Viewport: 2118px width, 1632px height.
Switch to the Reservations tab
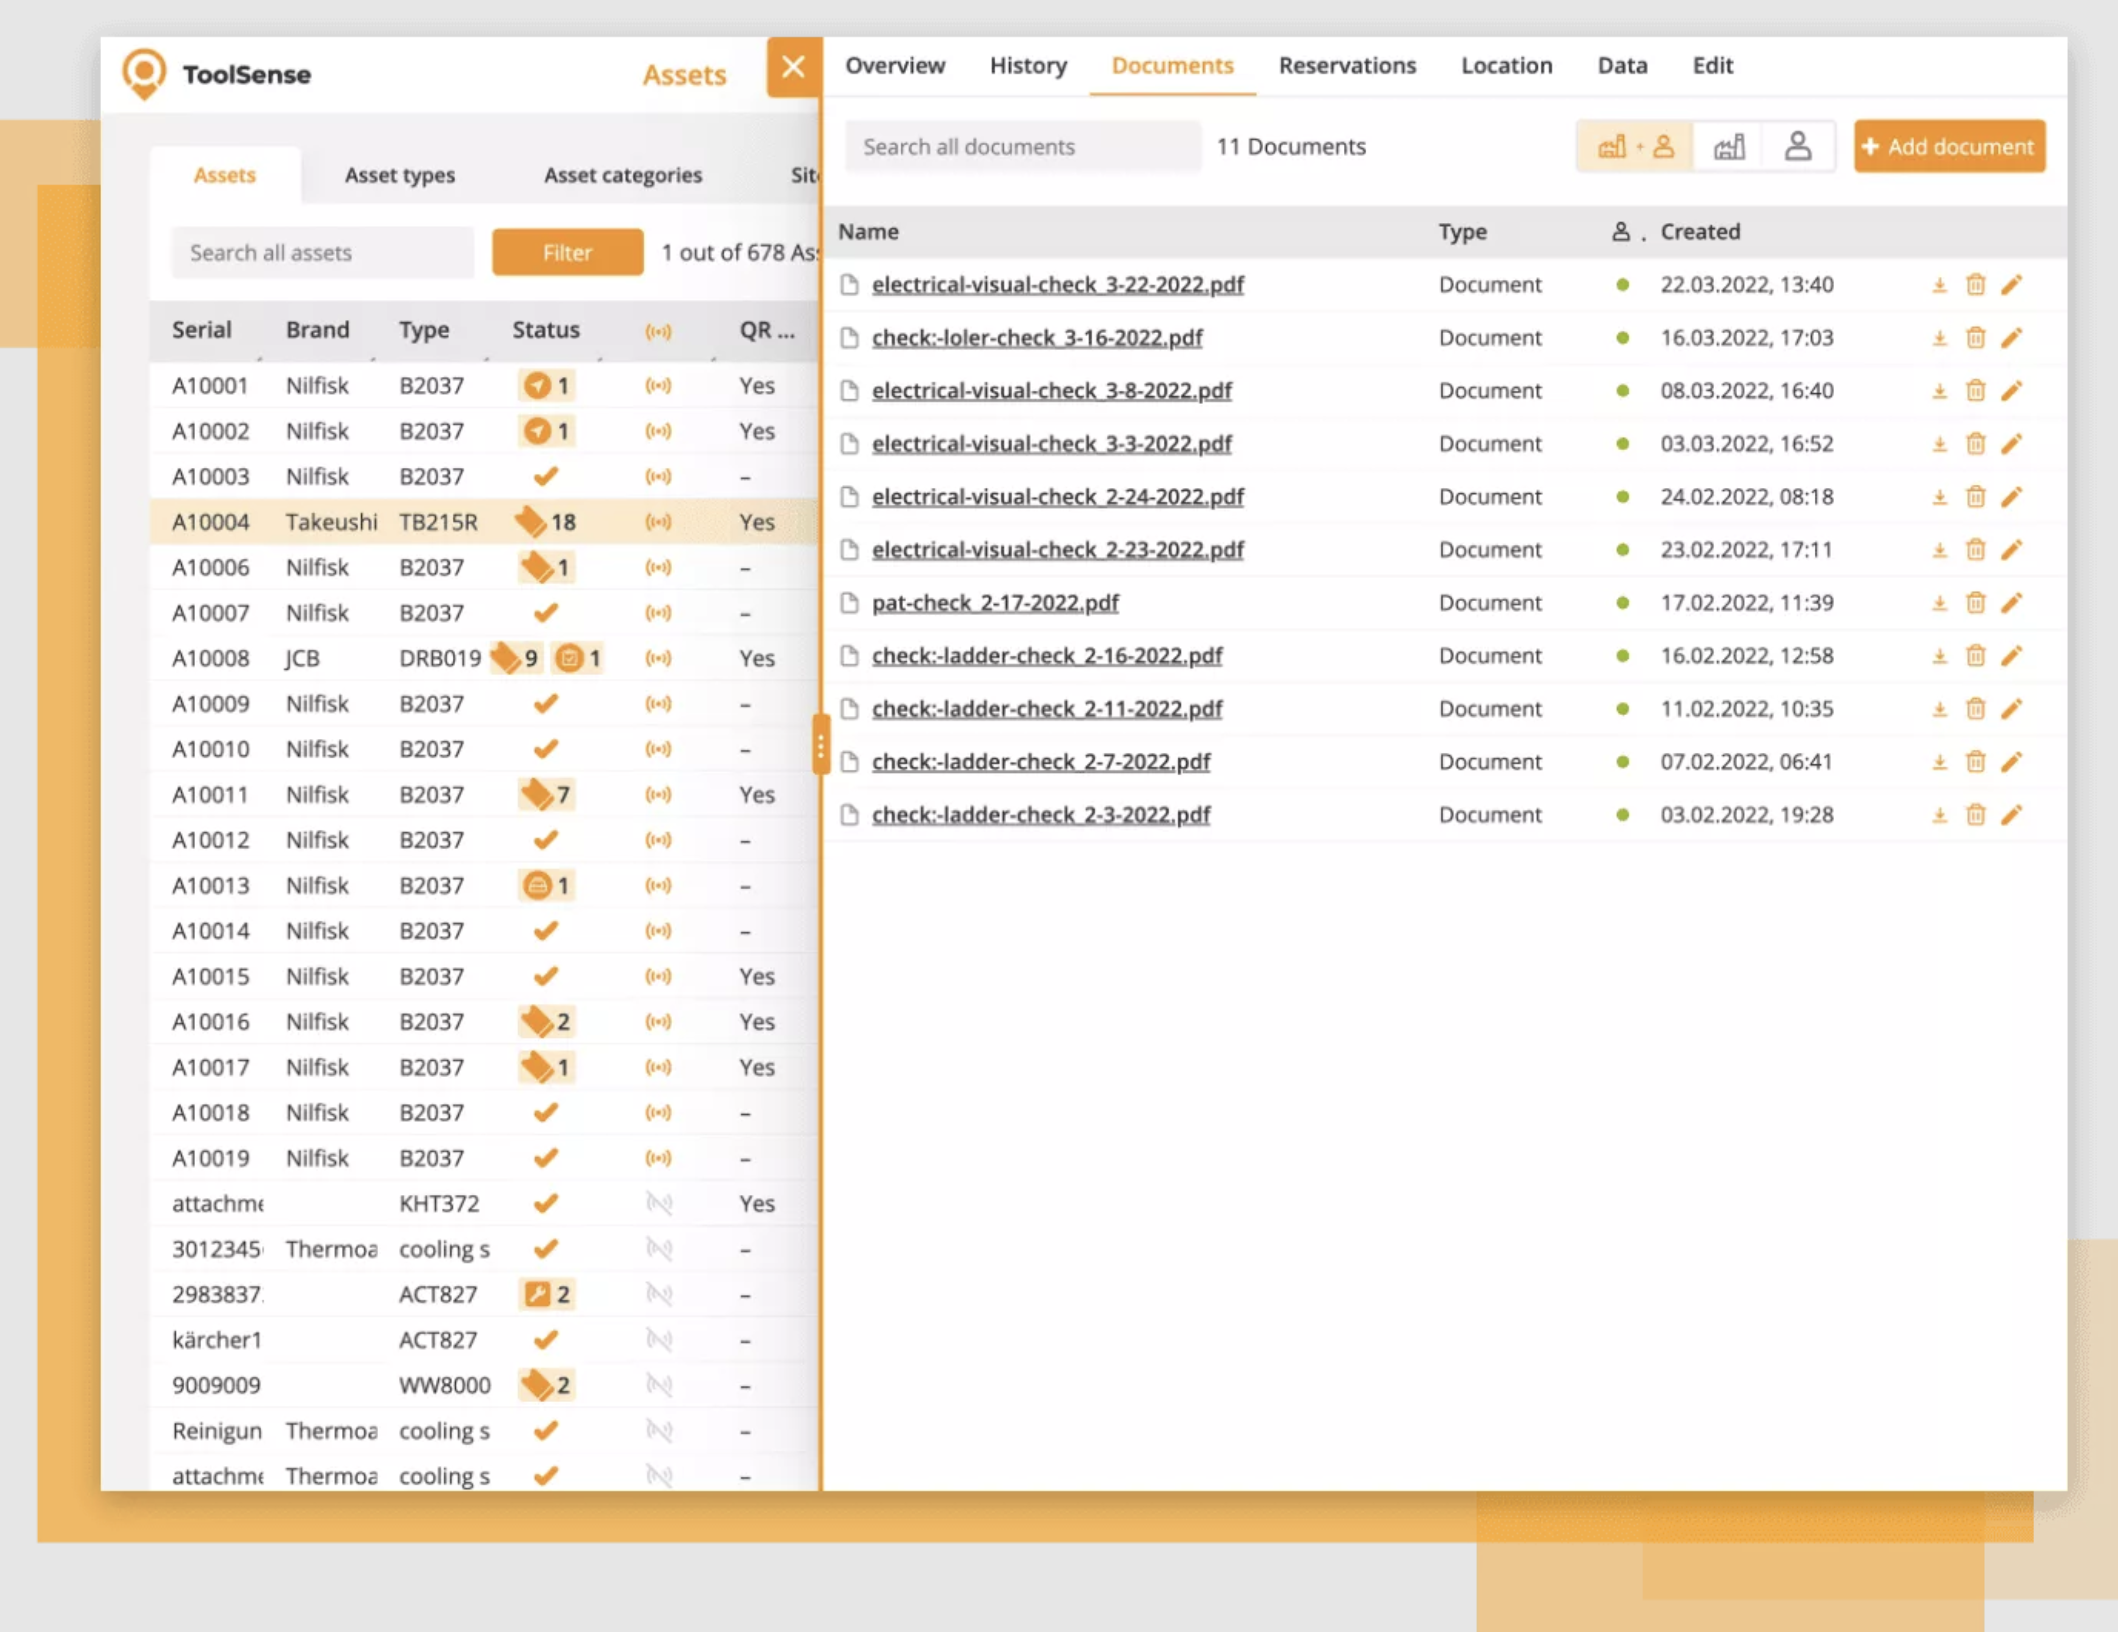point(1346,65)
